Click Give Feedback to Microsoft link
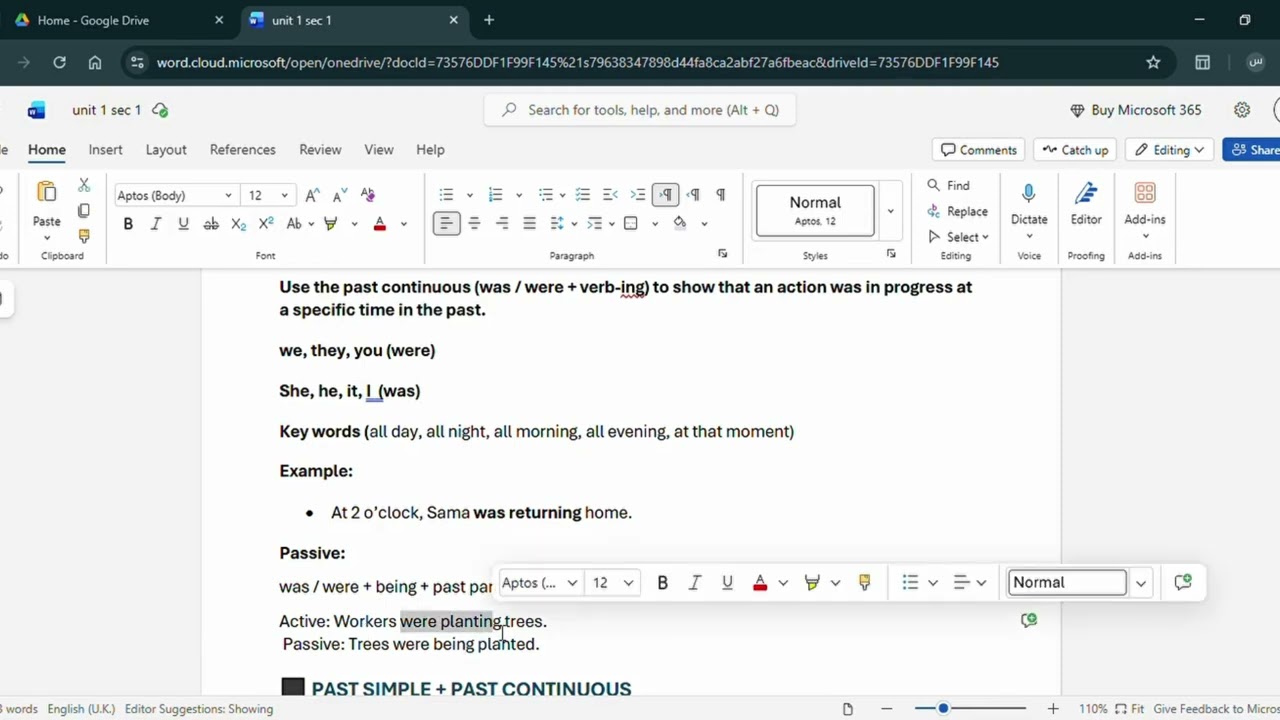1280x720 pixels. click(x=1216, y=709)
